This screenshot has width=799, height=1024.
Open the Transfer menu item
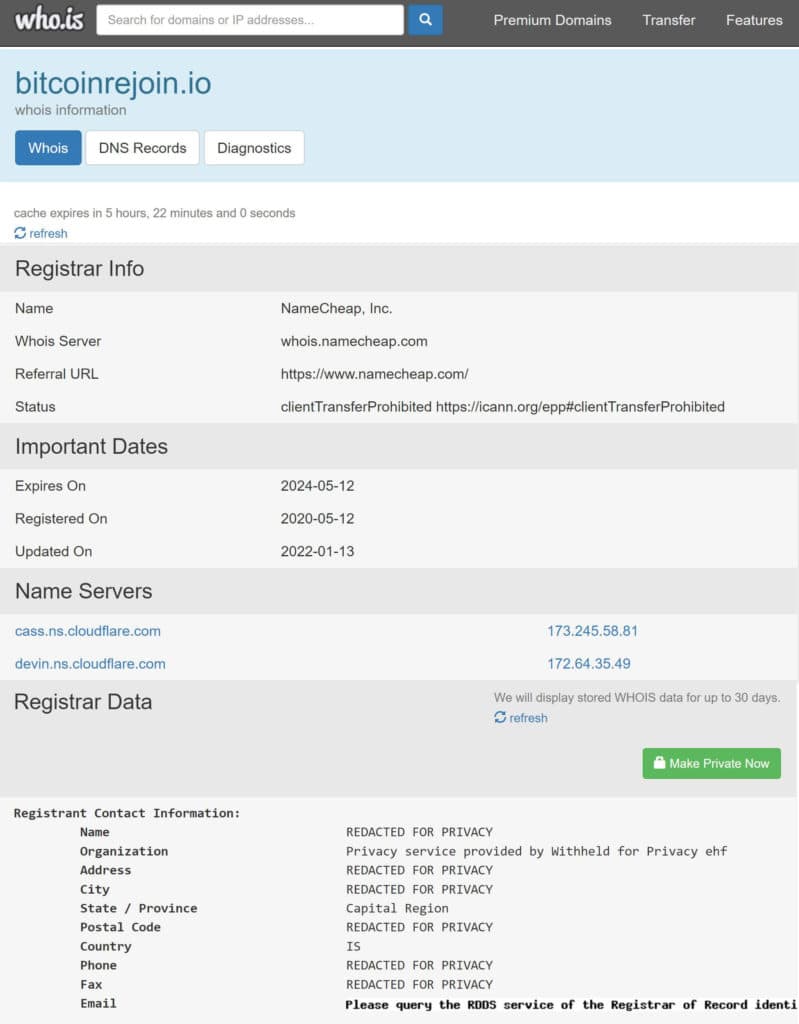(x=668, y=20)
